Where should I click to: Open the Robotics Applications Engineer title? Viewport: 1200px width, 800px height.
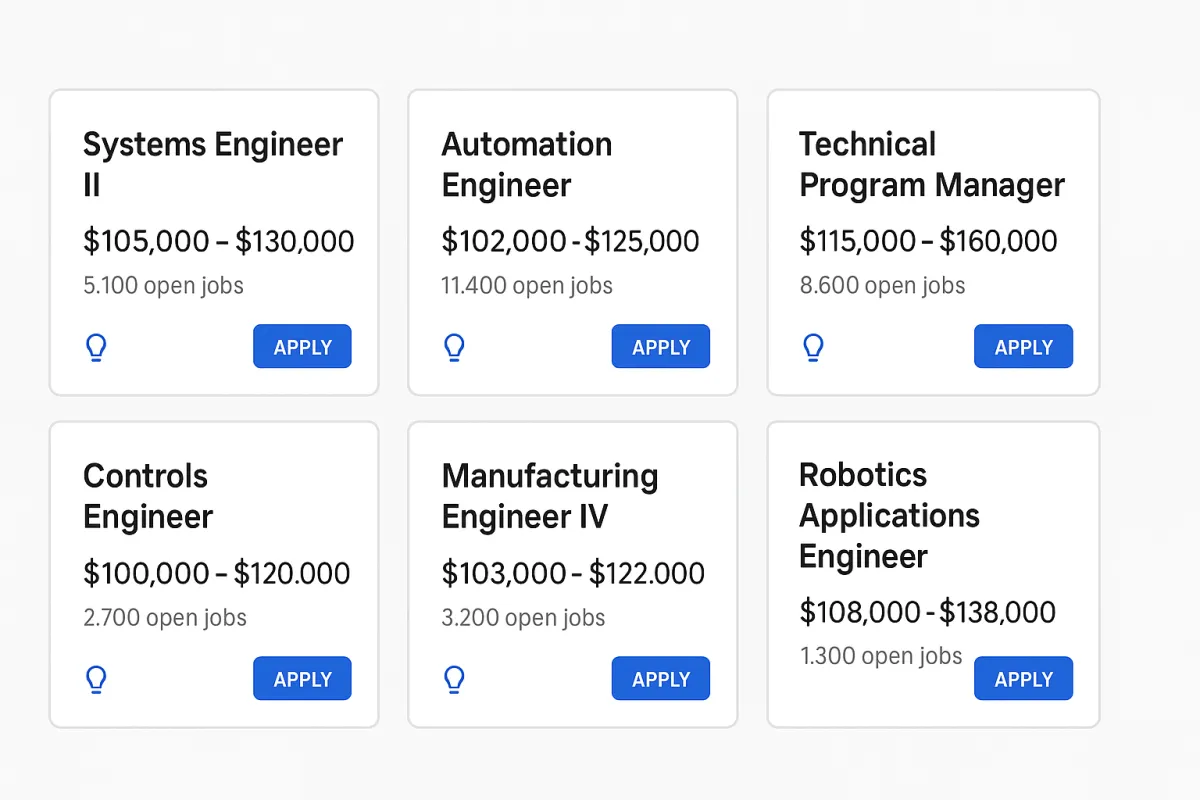pos(889,515)
